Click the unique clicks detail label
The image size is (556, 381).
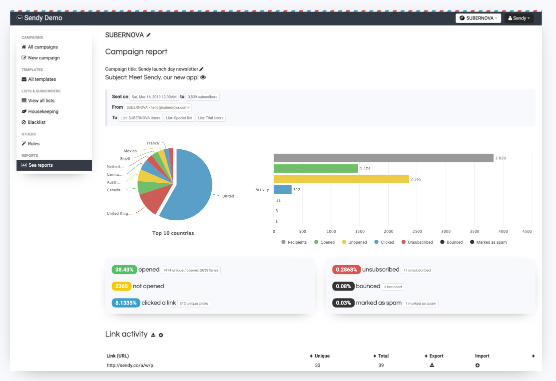click(194, 304)
